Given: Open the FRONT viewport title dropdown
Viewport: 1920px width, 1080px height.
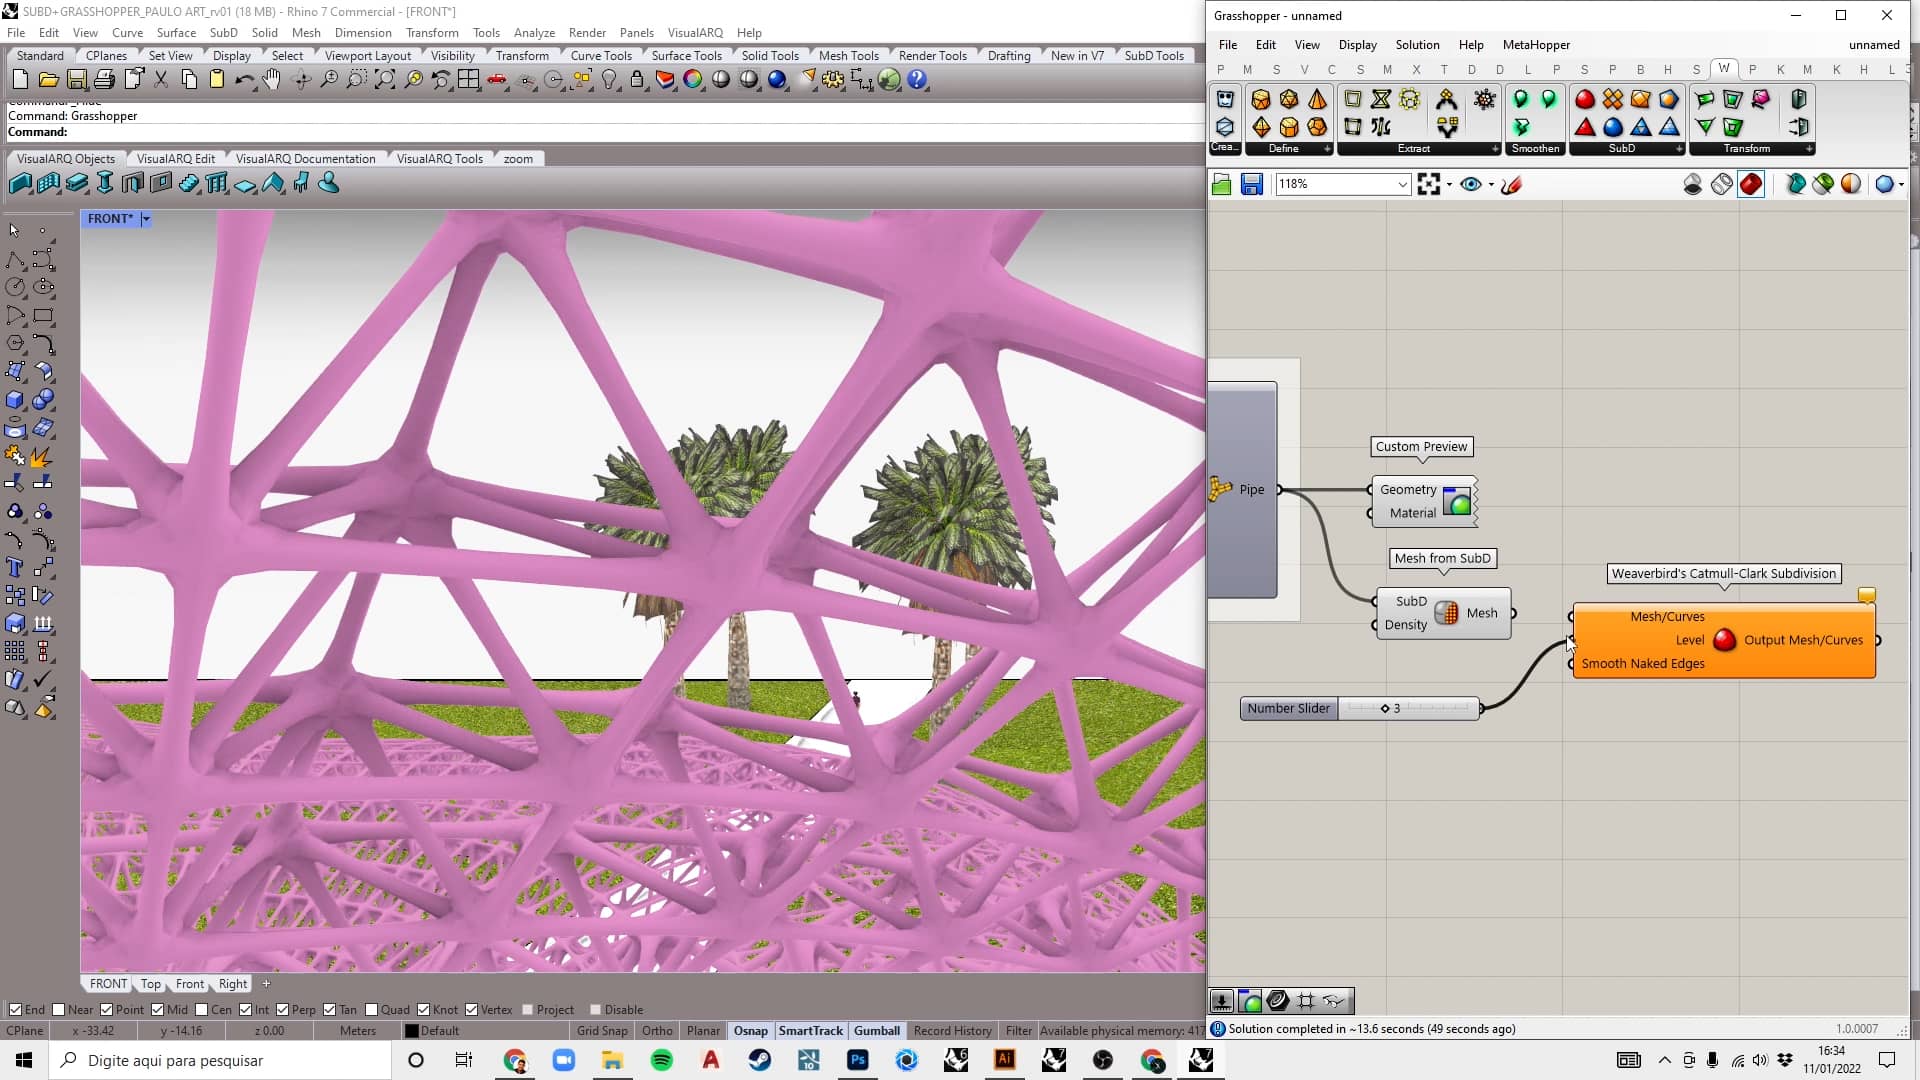Looking at the screenshot, I should pos(145,218).
